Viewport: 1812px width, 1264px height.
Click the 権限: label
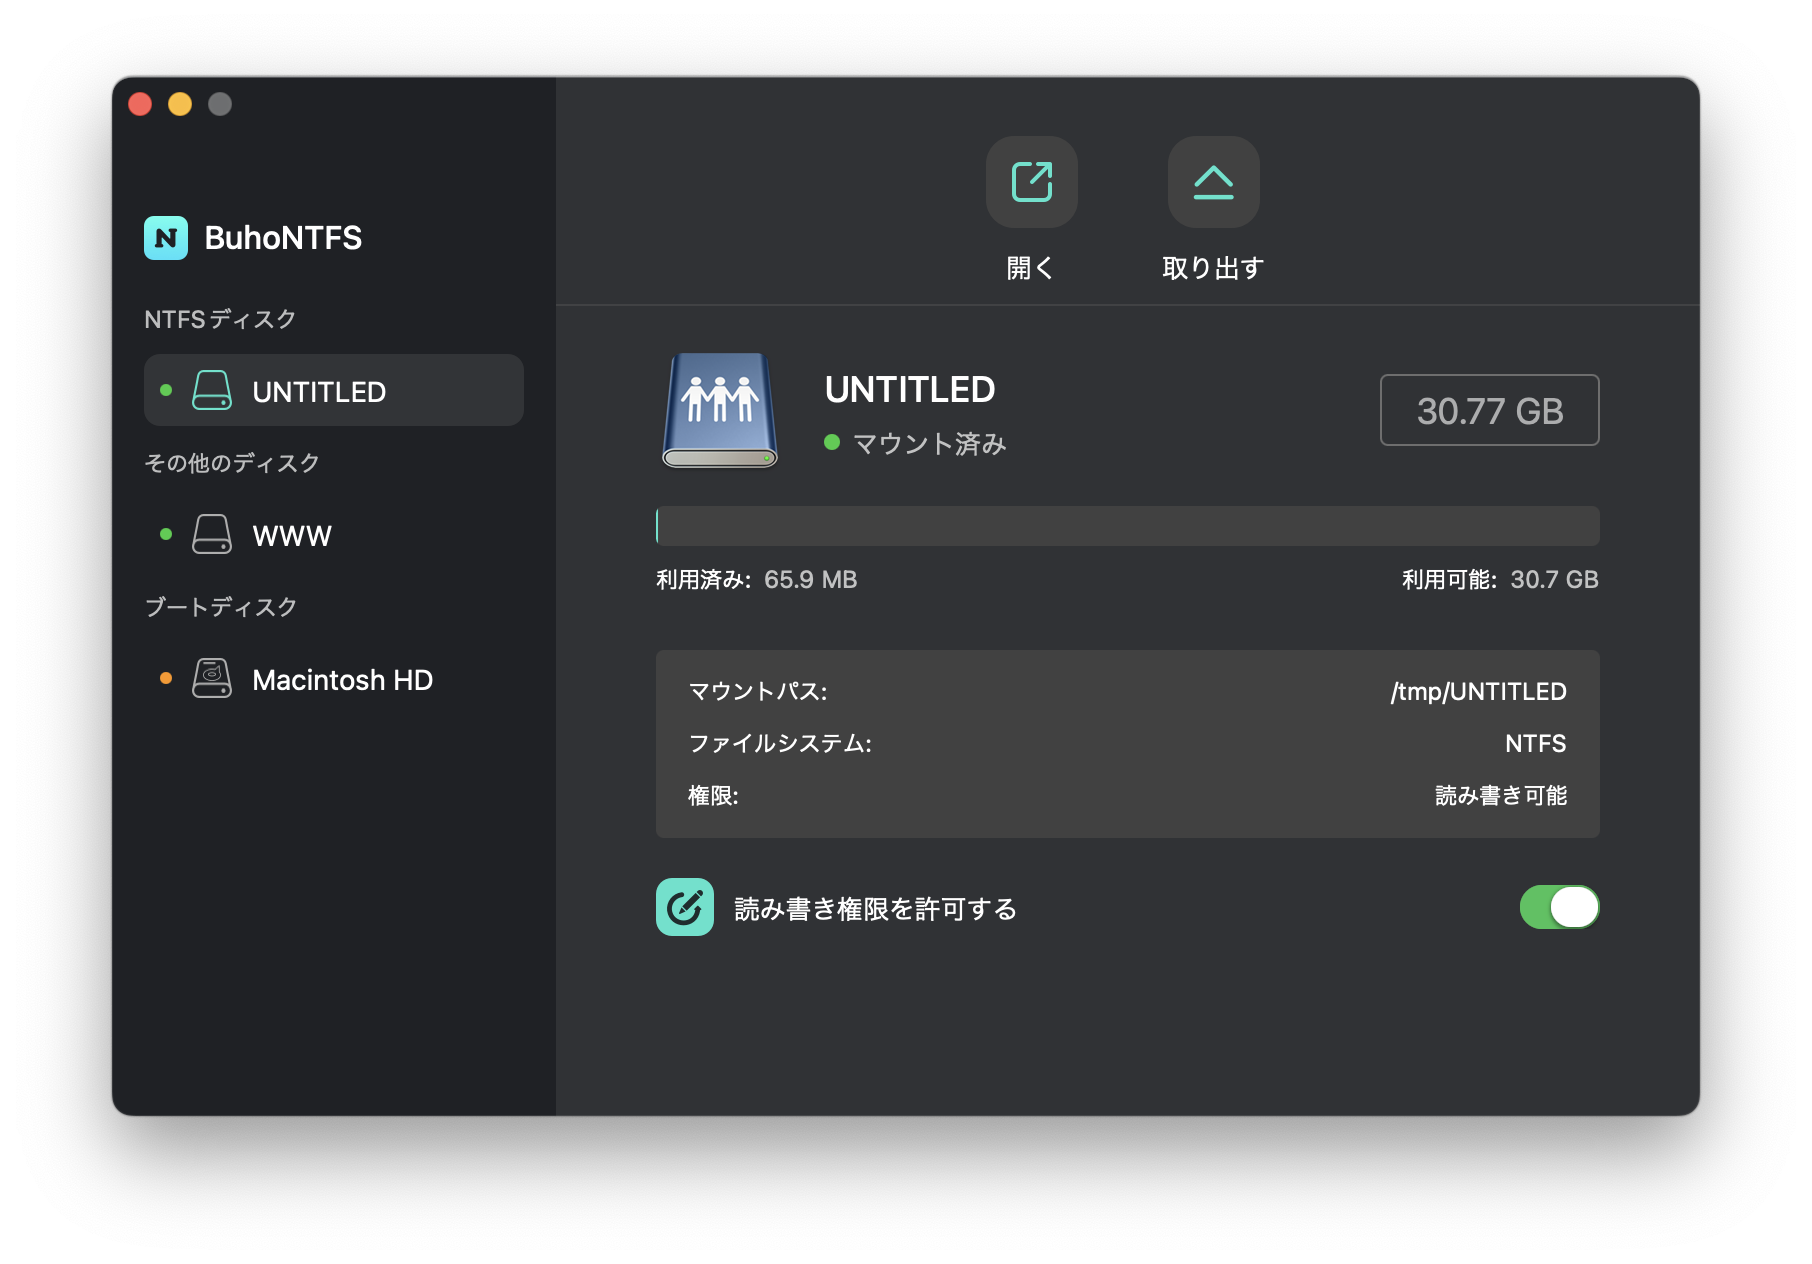713,795
